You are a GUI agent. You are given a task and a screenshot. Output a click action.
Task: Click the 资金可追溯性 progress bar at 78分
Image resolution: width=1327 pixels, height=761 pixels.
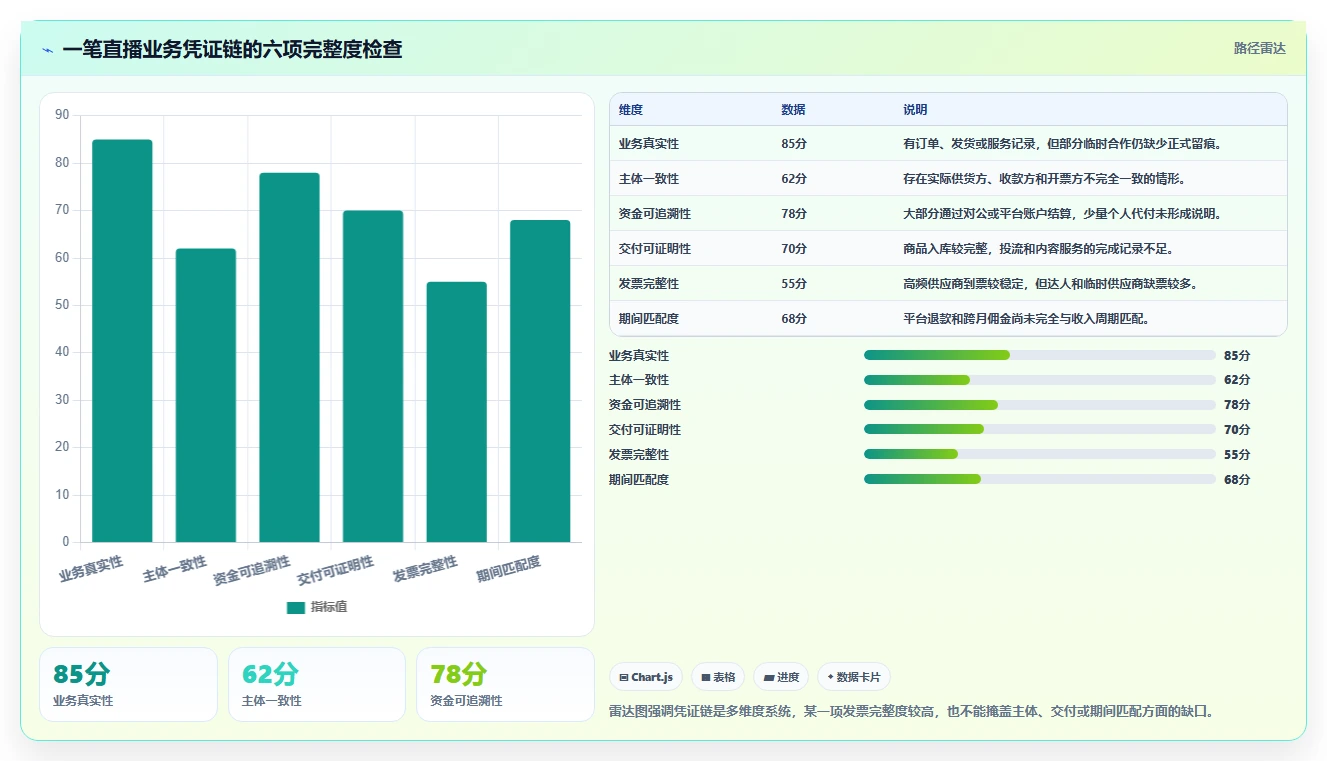(x=1040, y=405)
